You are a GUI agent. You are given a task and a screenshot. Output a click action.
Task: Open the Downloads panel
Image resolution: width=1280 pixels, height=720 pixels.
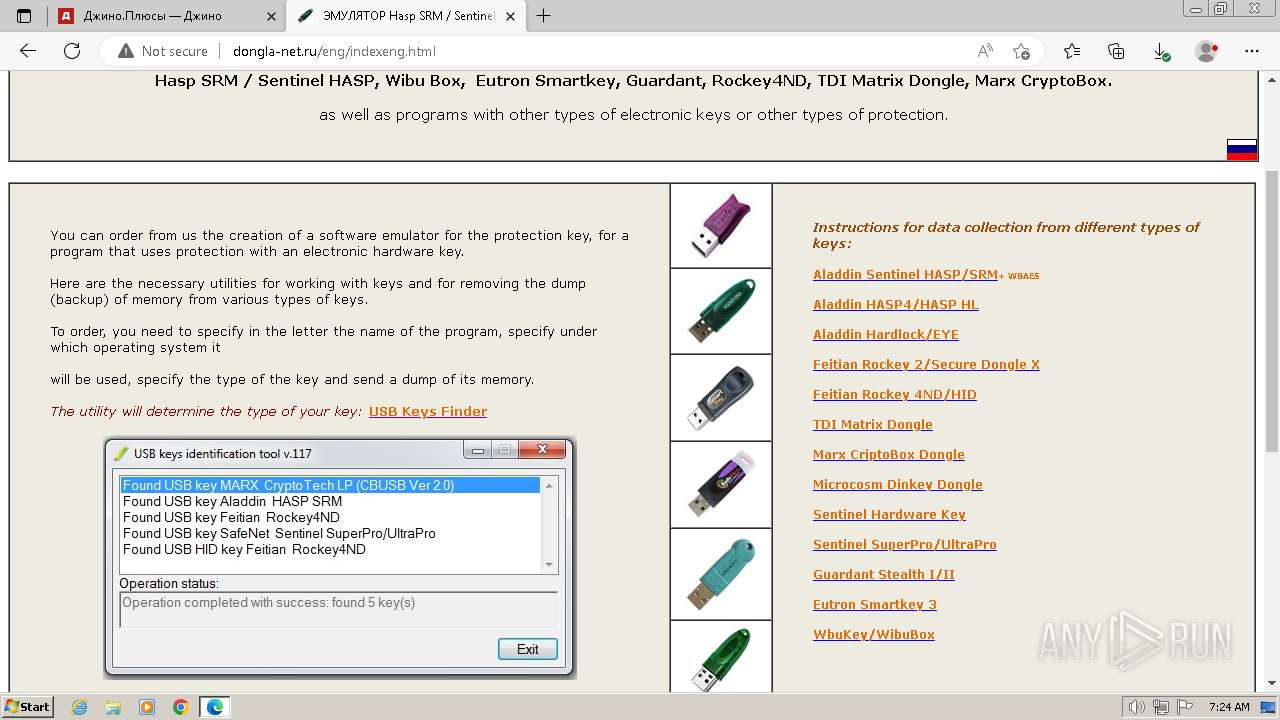1161,51
